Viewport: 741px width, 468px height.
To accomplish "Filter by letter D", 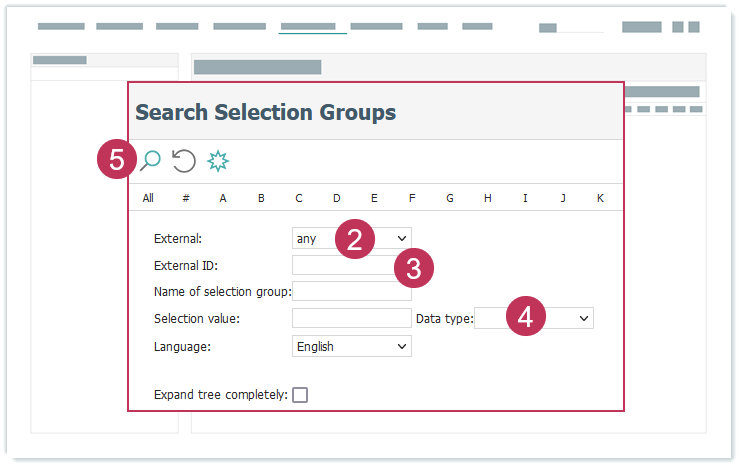I will point(337,198).
